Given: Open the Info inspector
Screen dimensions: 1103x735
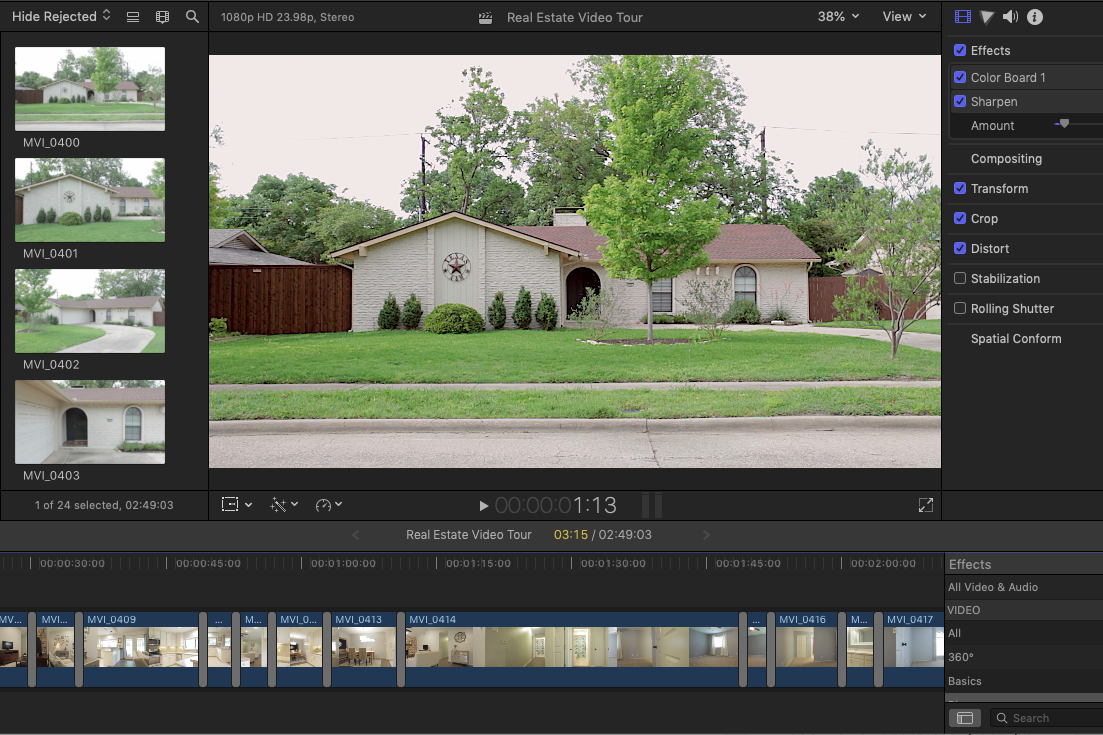Looking at the screenshot, I should pyautogui.click(x=1035, y=16).
